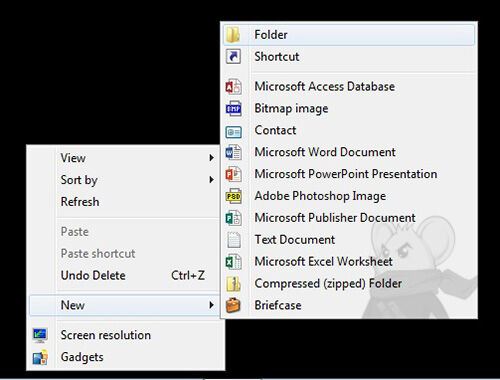Screen dimensions: 500x380
Task: Create a new Contact
Action: click(x=349, y=130)
